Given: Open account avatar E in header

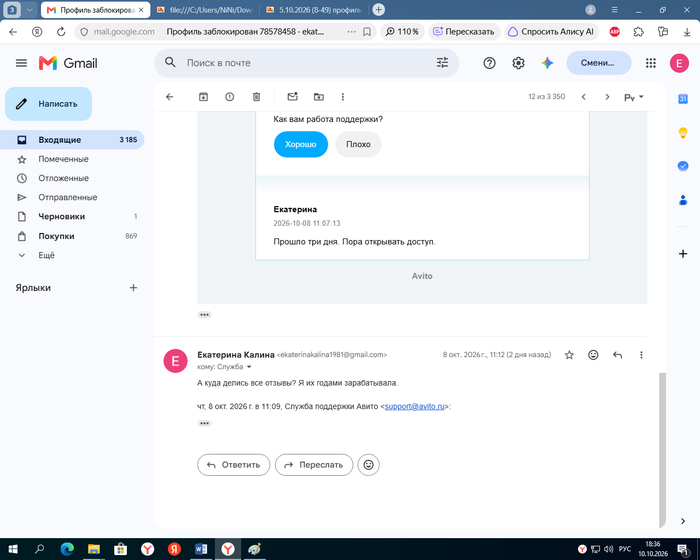Looking at the screenshot, I should point(679,63).
